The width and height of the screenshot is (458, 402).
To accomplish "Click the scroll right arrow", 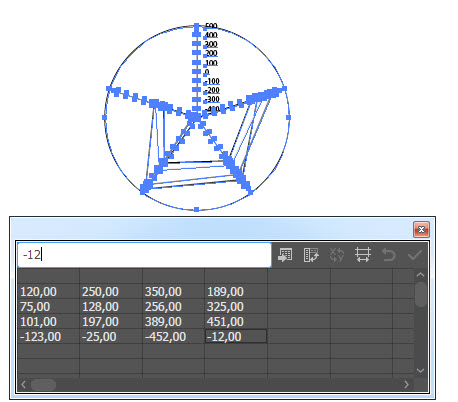I will point(406,385).
